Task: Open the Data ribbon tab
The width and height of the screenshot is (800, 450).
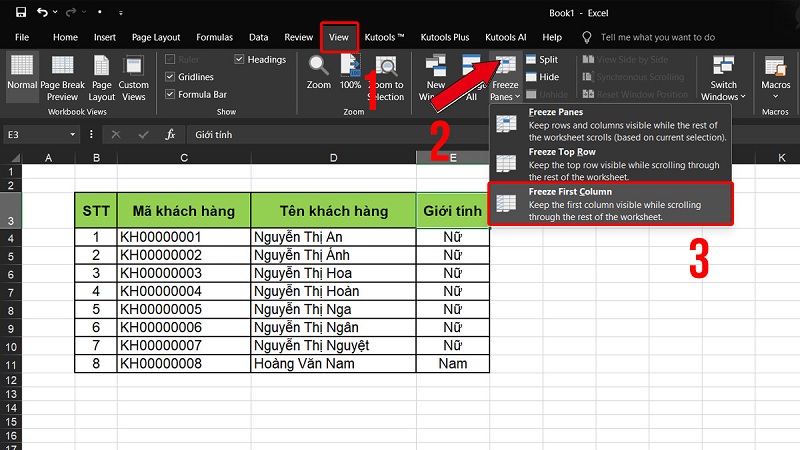Action: tap(259, 37)
